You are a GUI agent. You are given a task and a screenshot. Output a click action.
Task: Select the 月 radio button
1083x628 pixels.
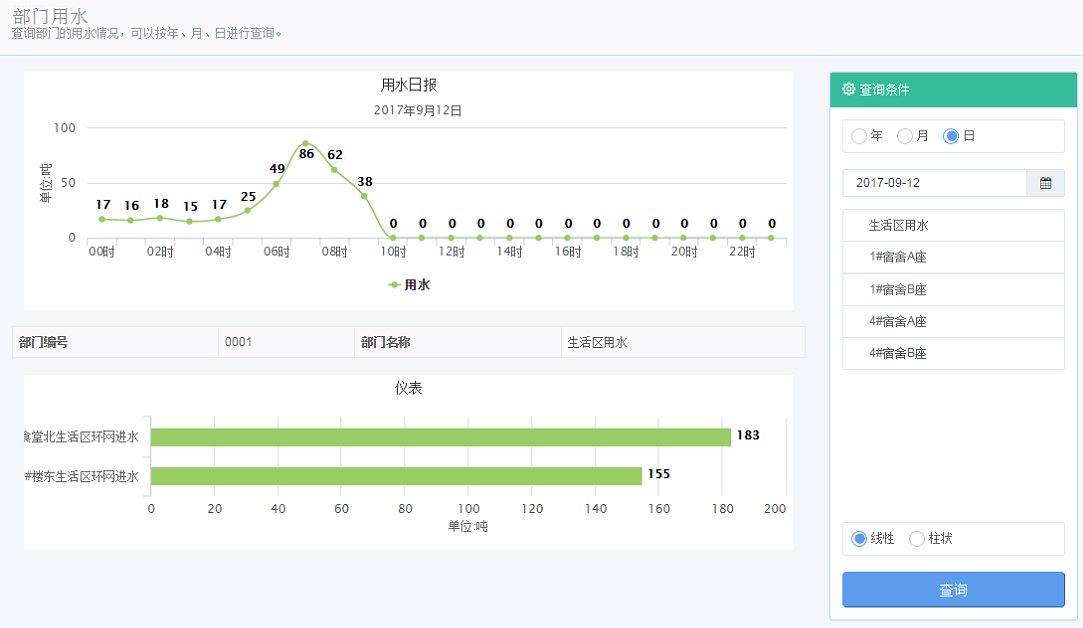click(905, 136)
